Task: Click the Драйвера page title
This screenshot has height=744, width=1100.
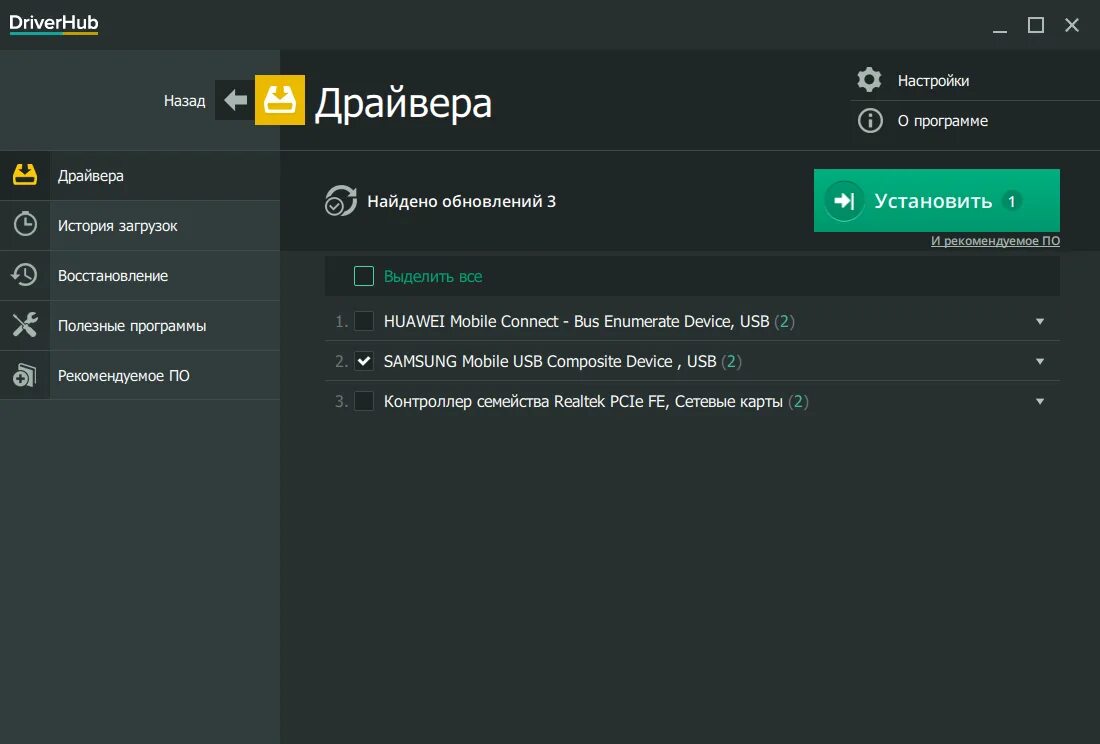Action: pyautogui.click(x=403, y=103)
